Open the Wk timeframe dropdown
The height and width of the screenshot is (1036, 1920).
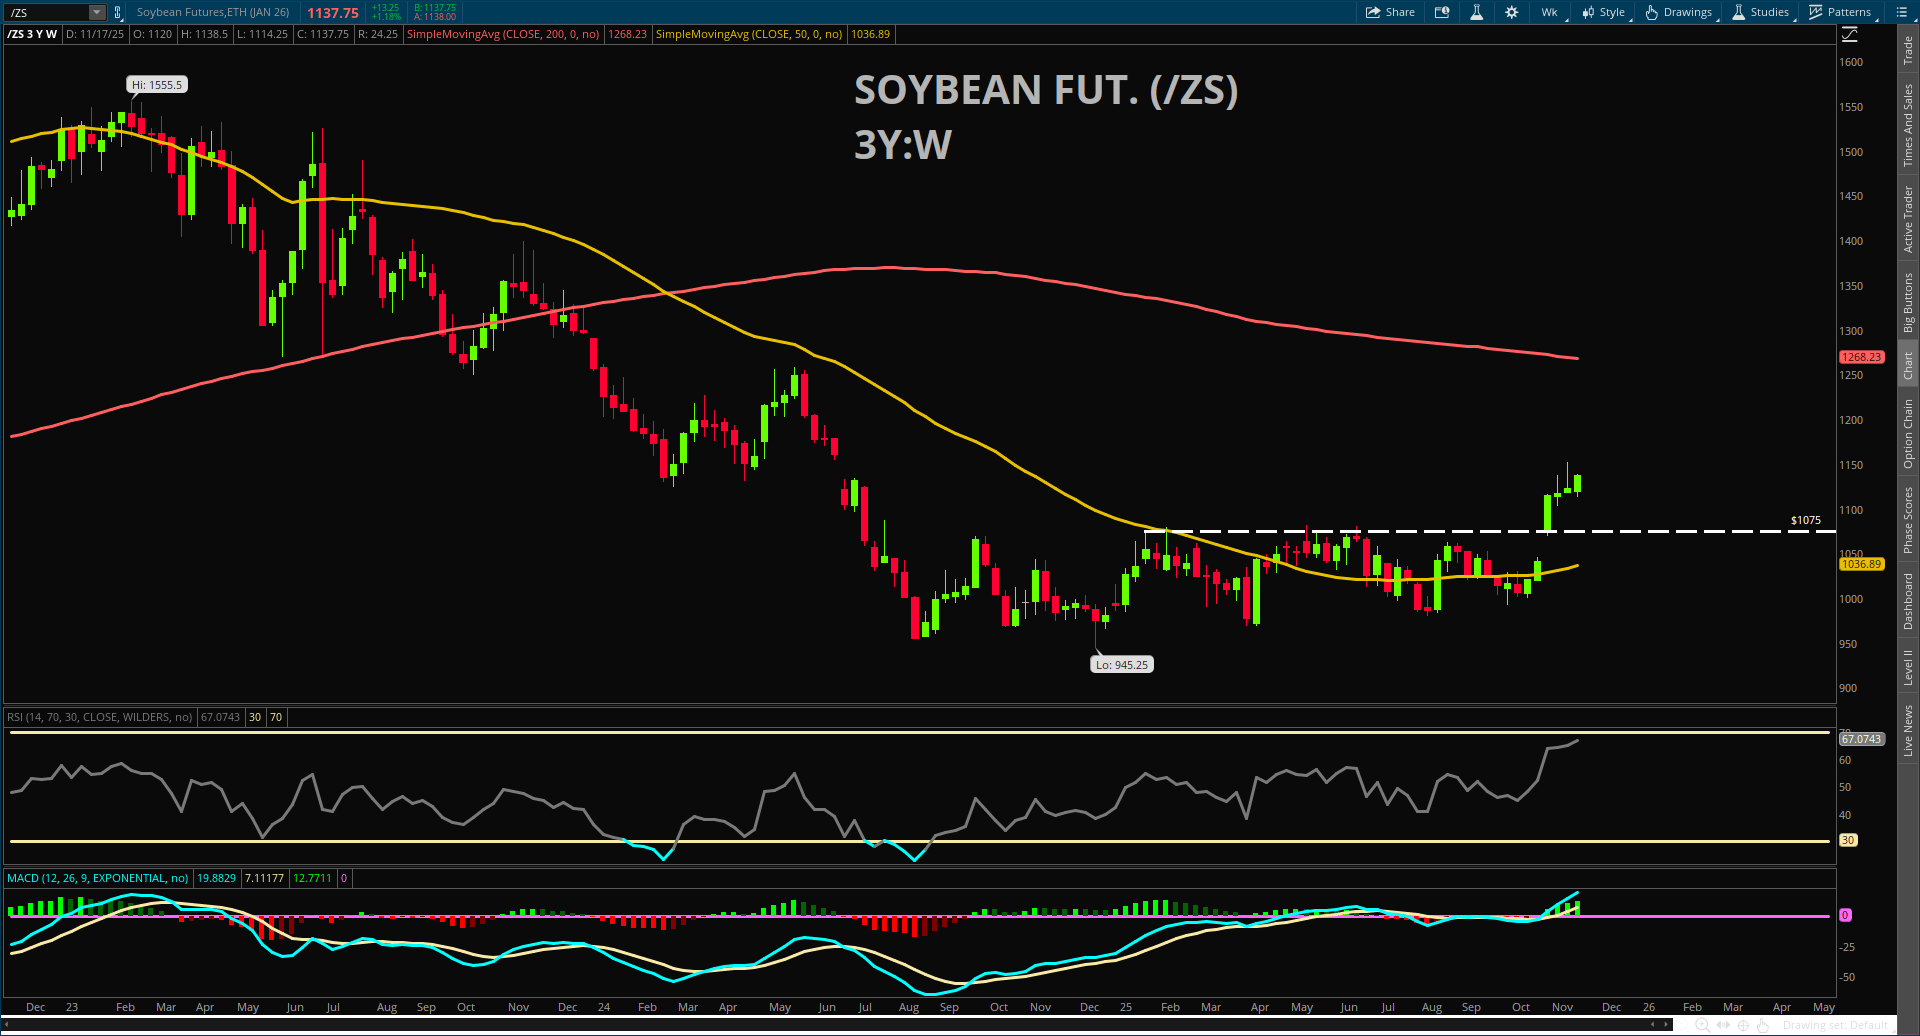coord(1550,12)
